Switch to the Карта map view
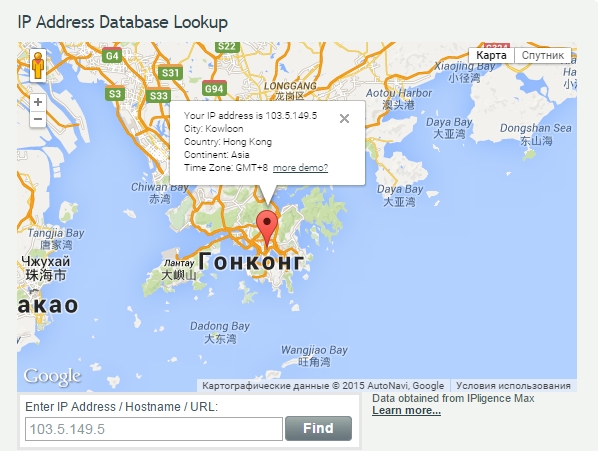 point(491,55)
